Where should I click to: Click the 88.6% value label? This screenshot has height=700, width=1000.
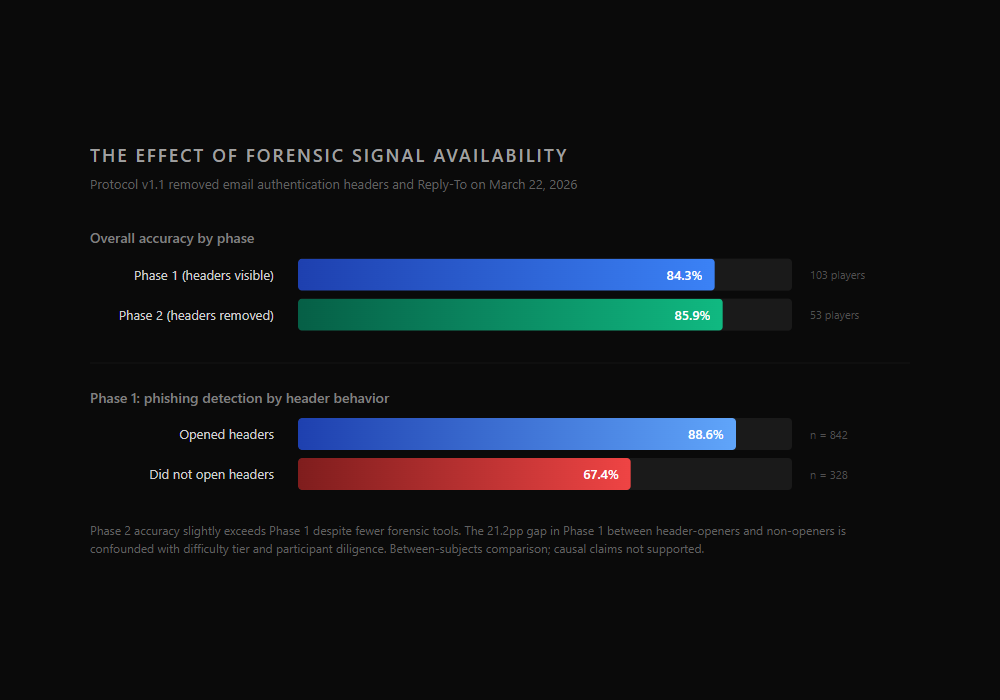706,434
